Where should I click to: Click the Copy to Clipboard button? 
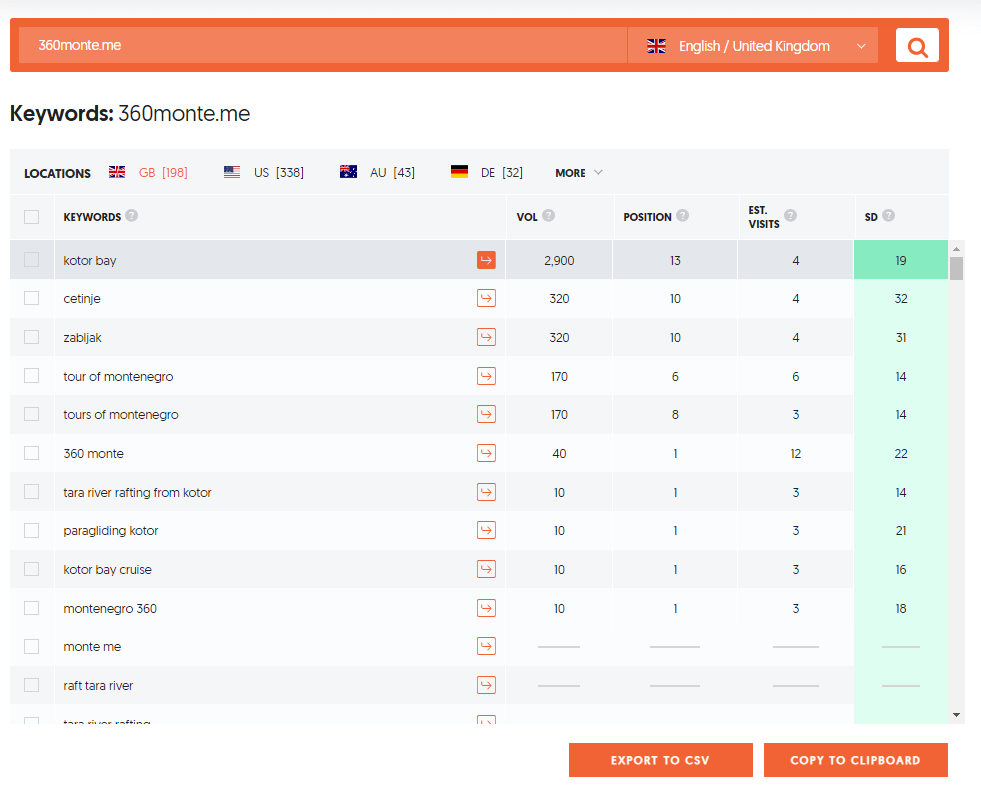(x=855, y=760)
